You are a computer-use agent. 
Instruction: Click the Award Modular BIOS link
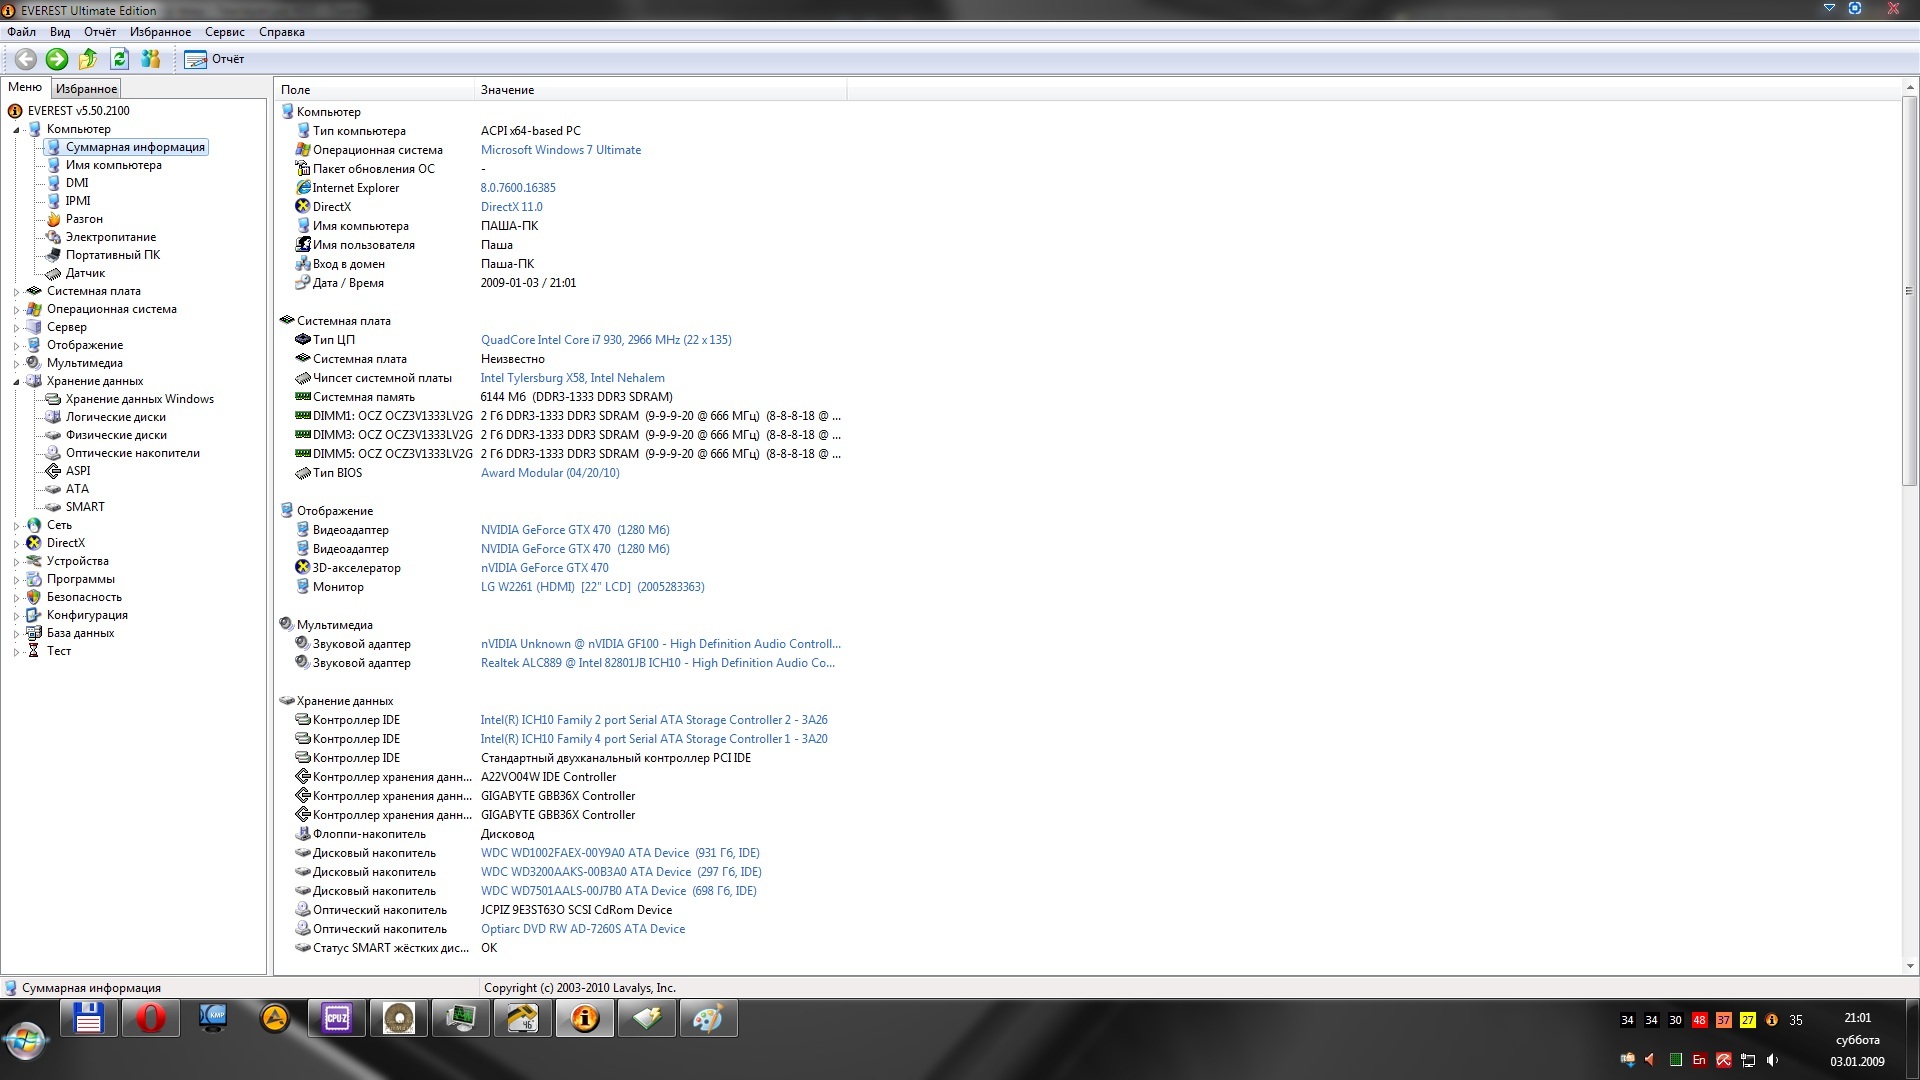point(550,473)
